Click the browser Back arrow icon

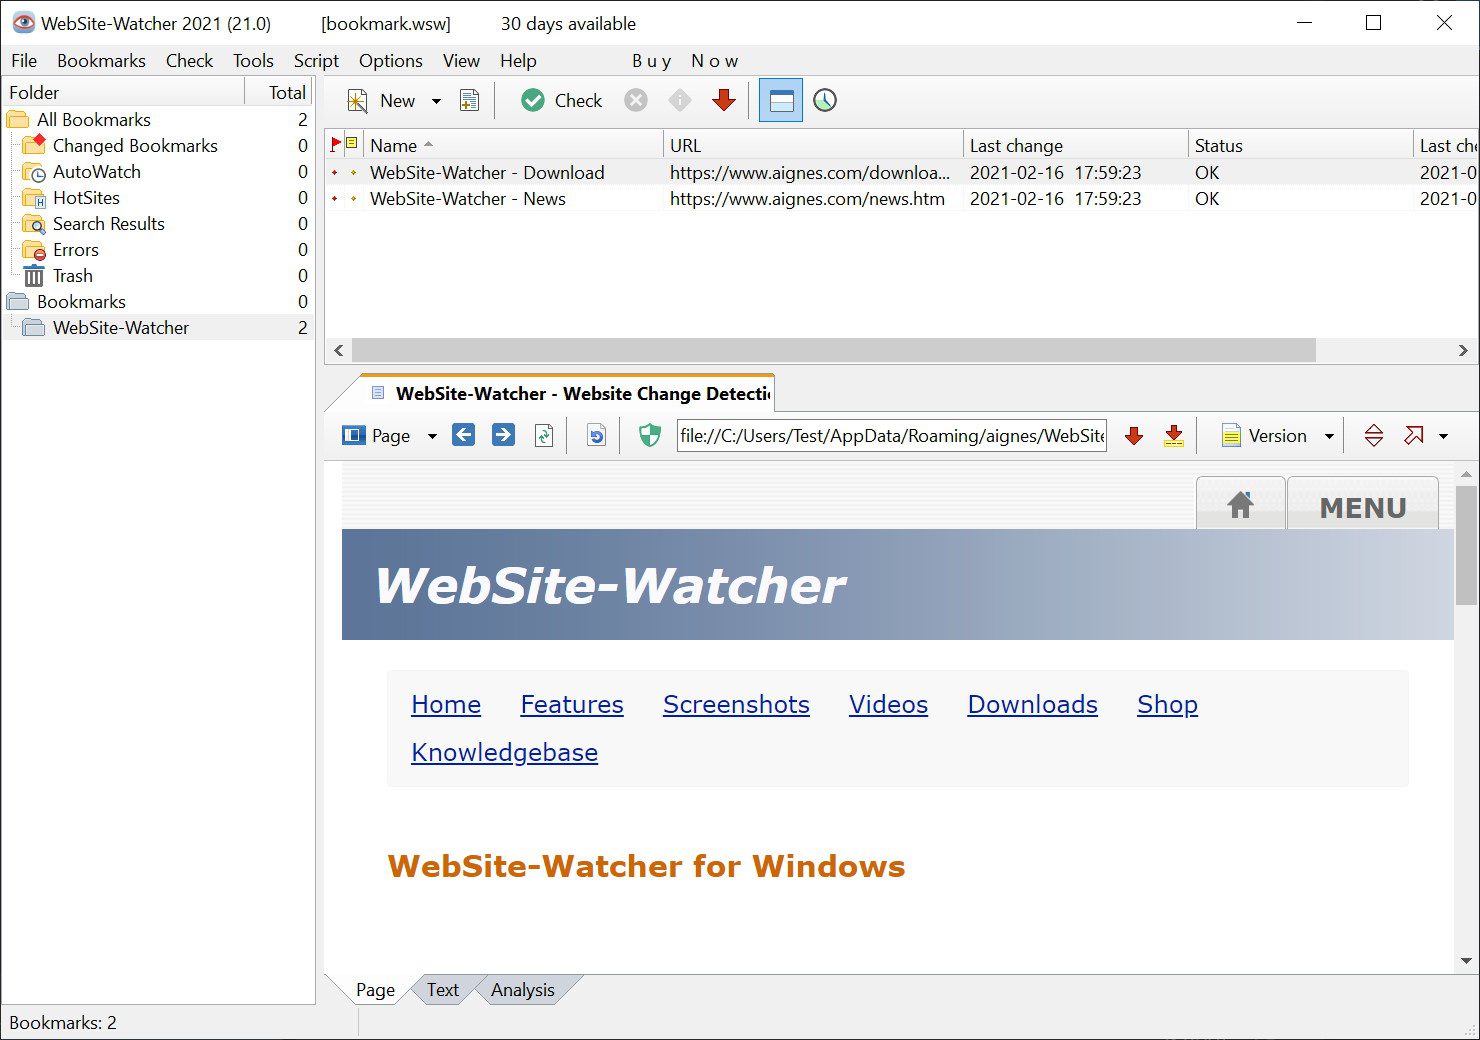click(x=463, y=435)
